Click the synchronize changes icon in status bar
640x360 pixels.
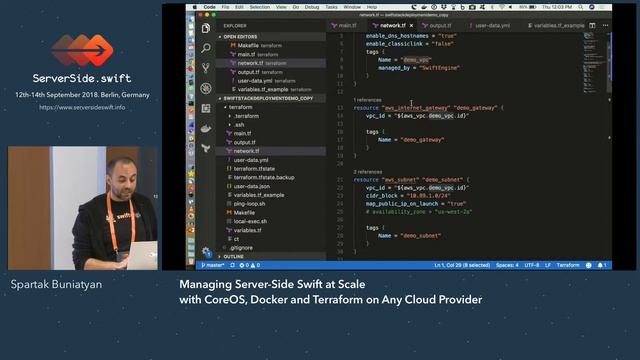coord(232,265)
